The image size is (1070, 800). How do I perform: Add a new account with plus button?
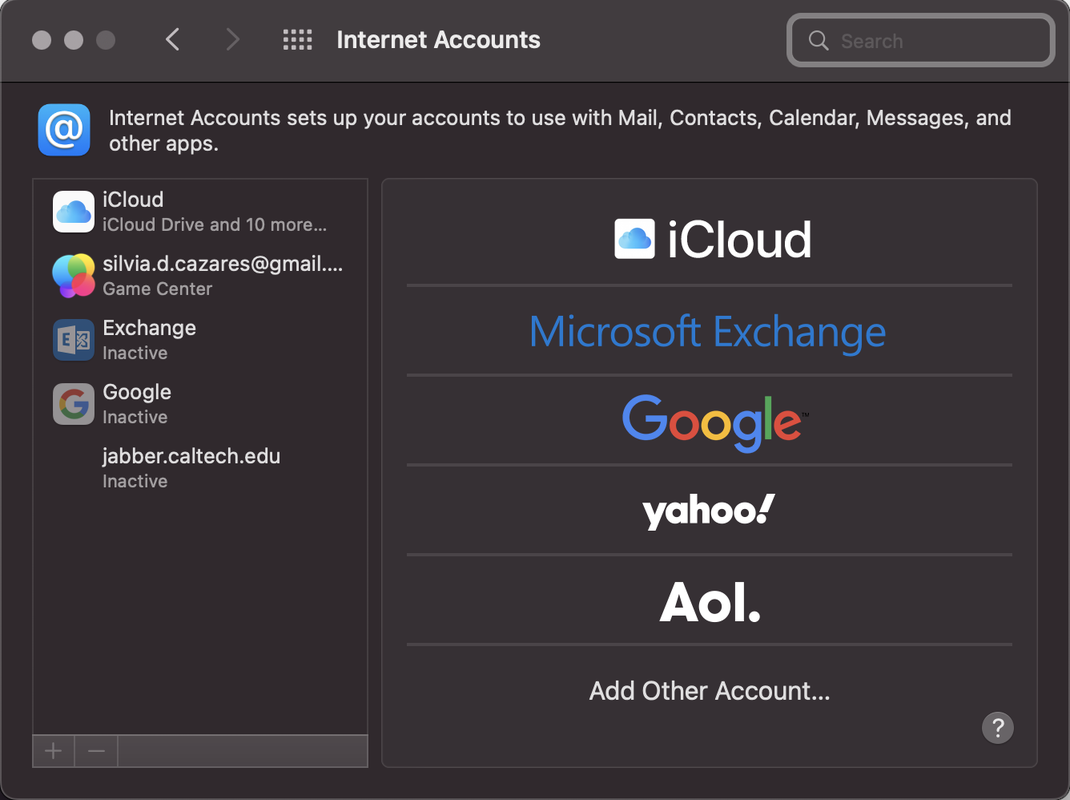pos(54,751)
